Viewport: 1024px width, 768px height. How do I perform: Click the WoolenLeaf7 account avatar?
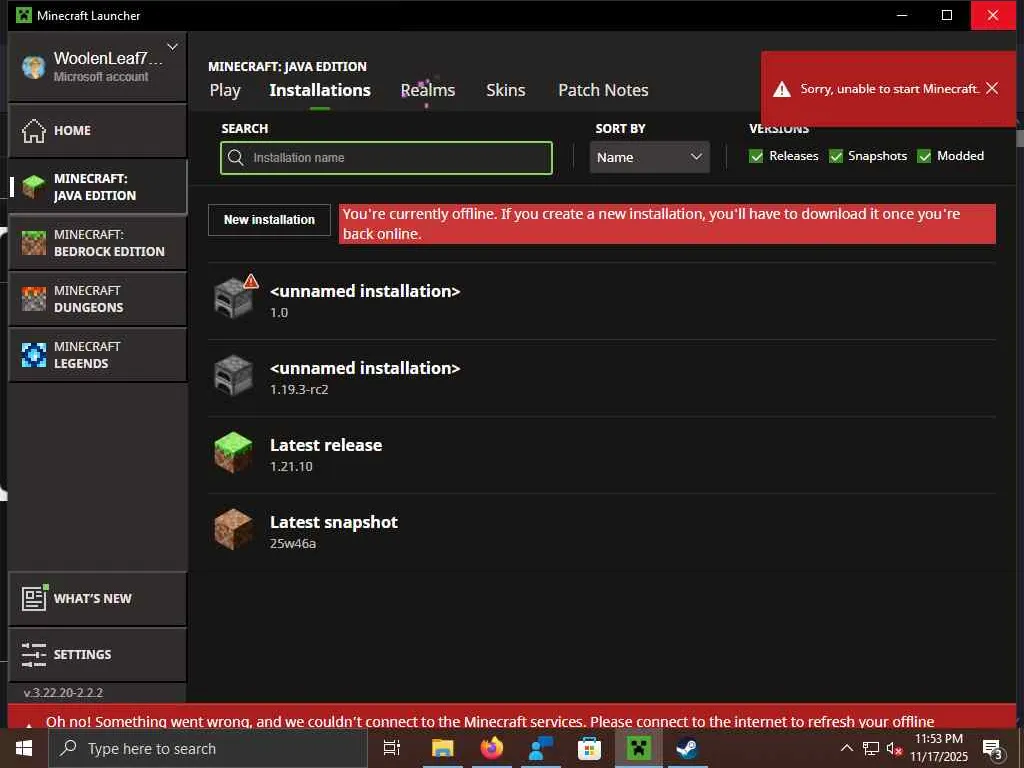[x=33, y=67]
